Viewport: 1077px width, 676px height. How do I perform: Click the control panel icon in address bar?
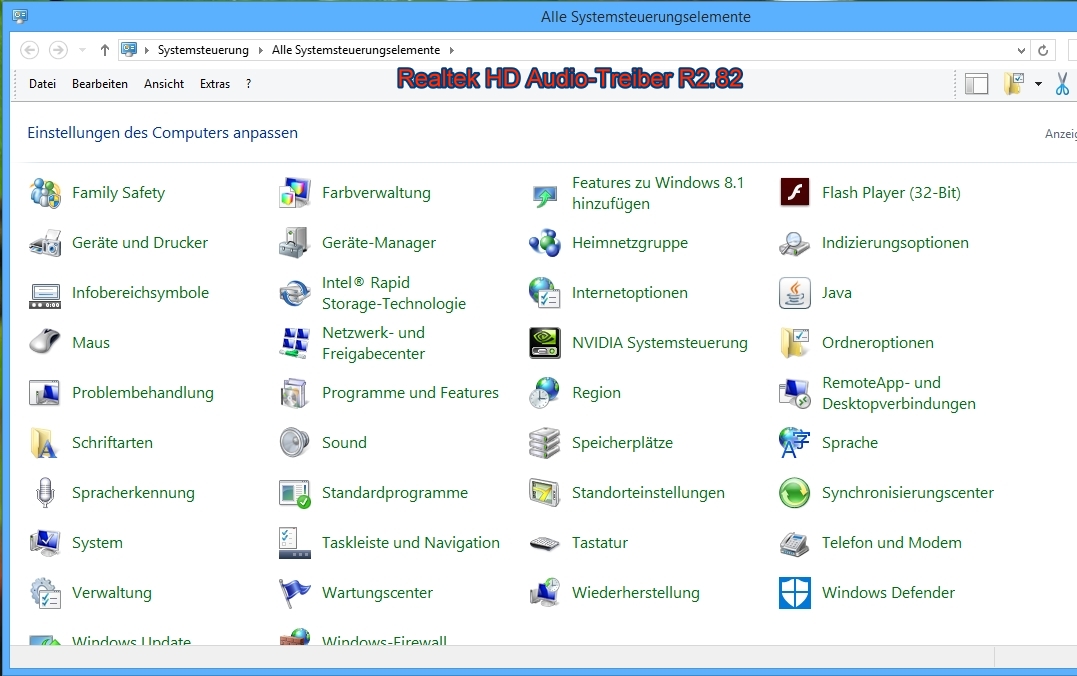[128, 49]
